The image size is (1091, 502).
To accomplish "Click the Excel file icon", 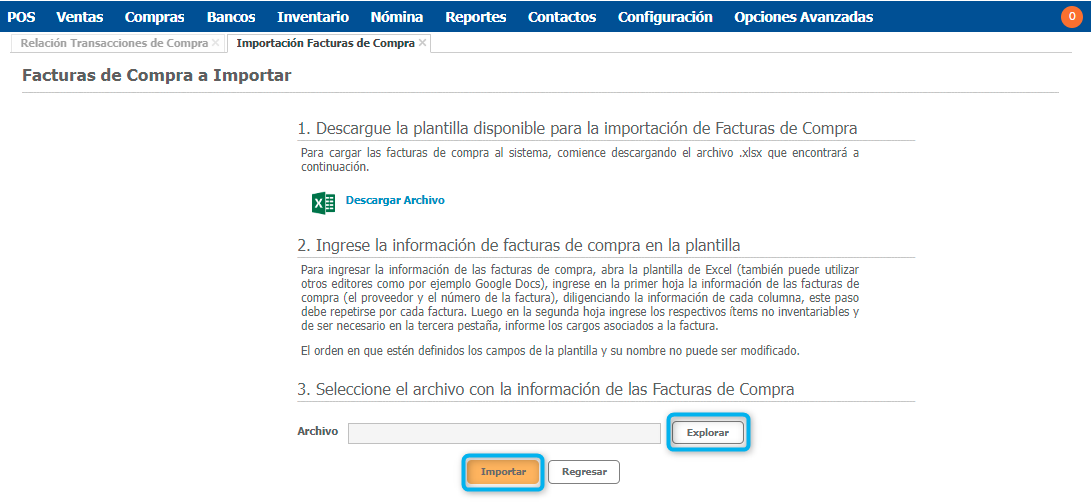I will (323, 202).
